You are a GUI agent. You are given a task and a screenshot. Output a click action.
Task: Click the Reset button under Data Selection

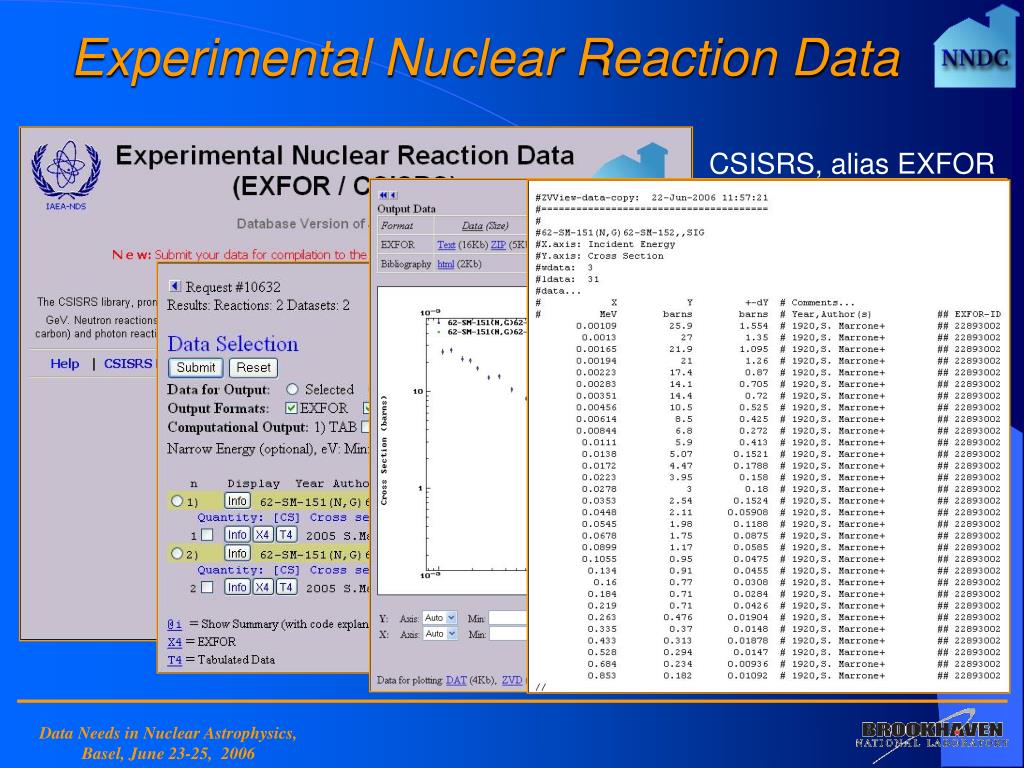point(253,368)
